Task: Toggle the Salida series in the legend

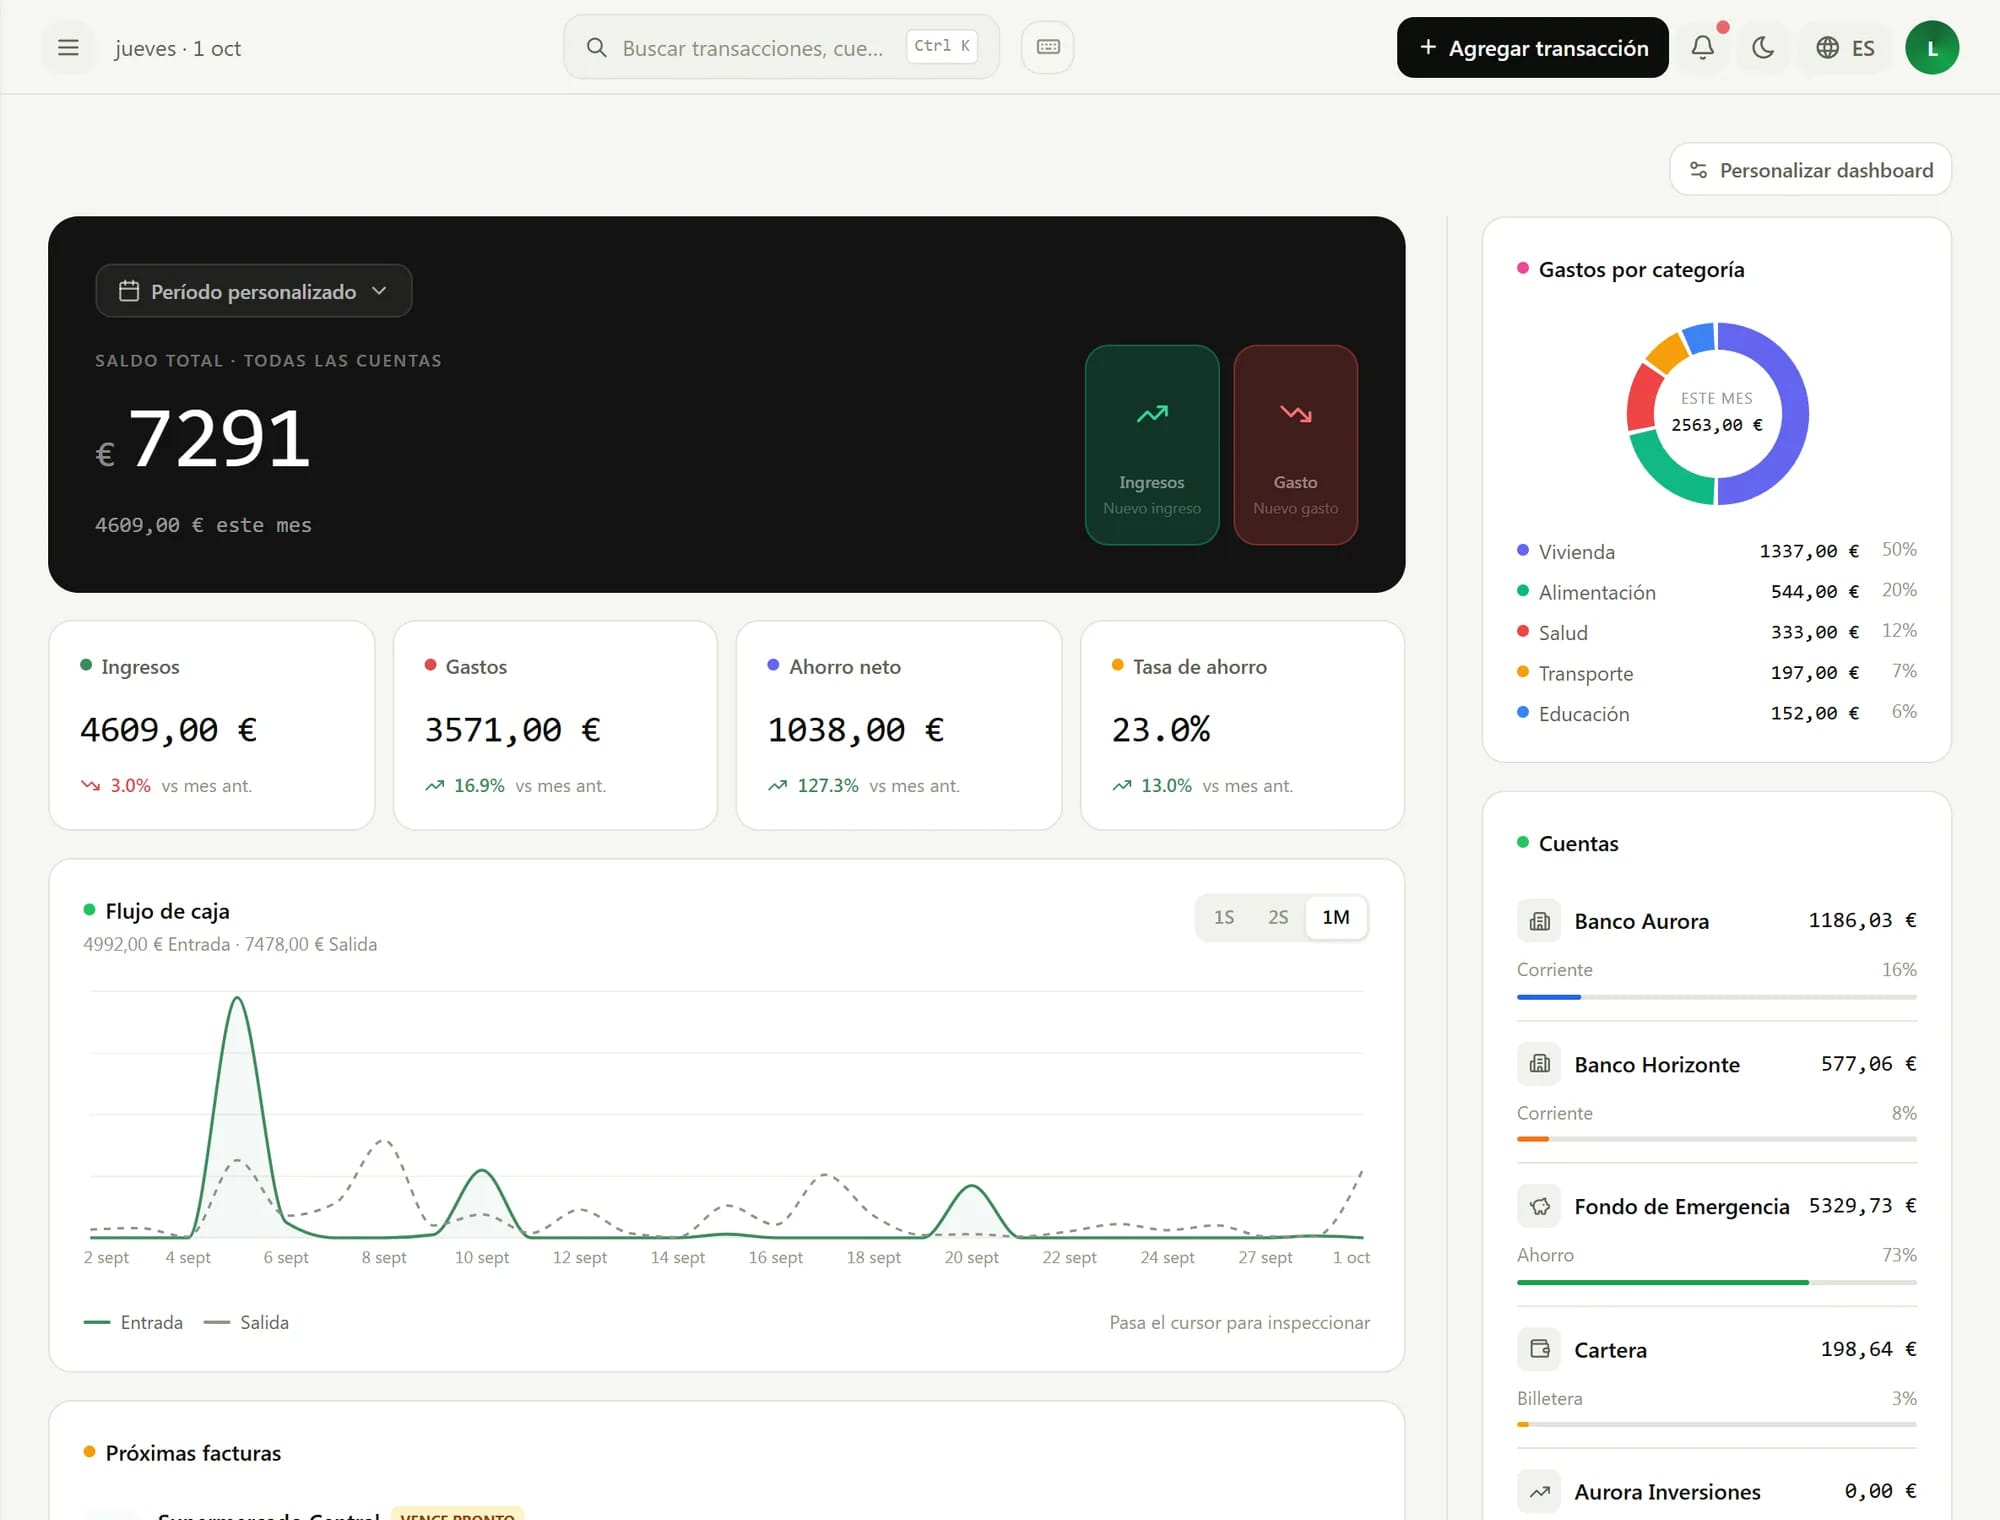Action: click(x=246, y=1322)
